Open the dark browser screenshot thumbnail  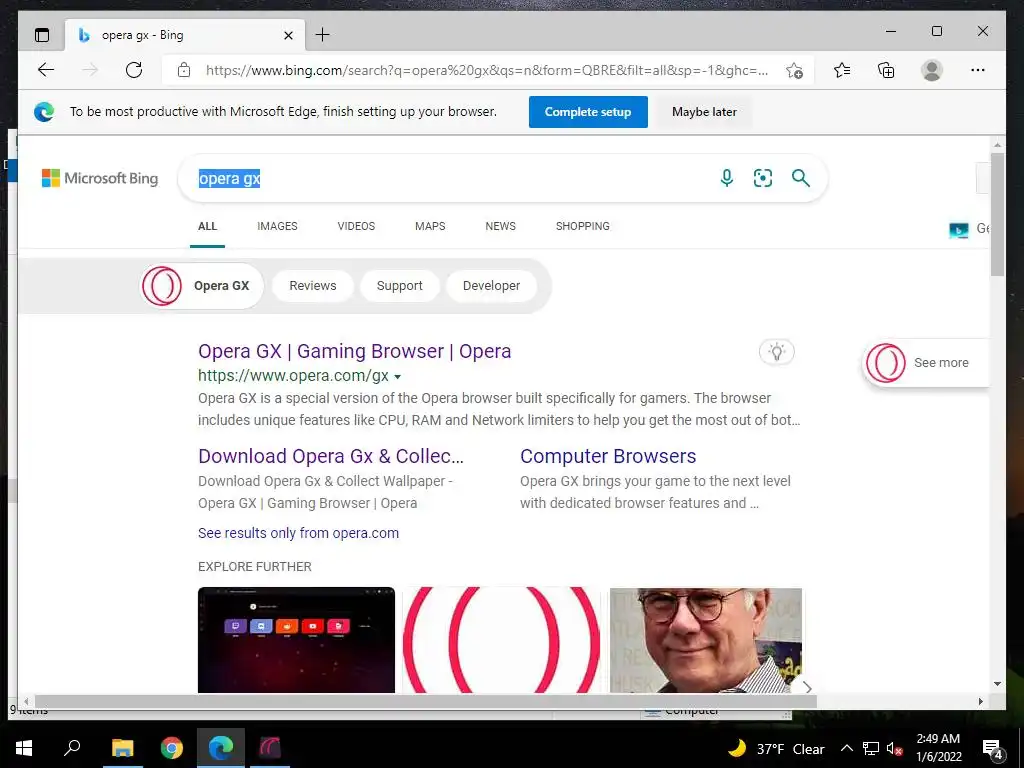(x=296, y=640)
